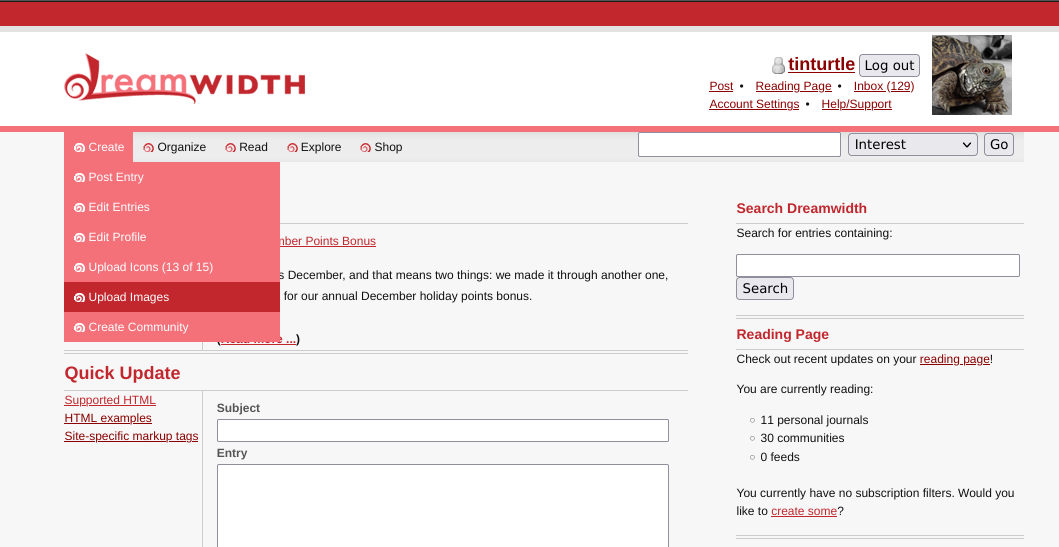Image resolution: width=1059 pixels, height=547 pixels.
Task: Click swirl icon next to Shop
Action: click(x=365, y=148)
